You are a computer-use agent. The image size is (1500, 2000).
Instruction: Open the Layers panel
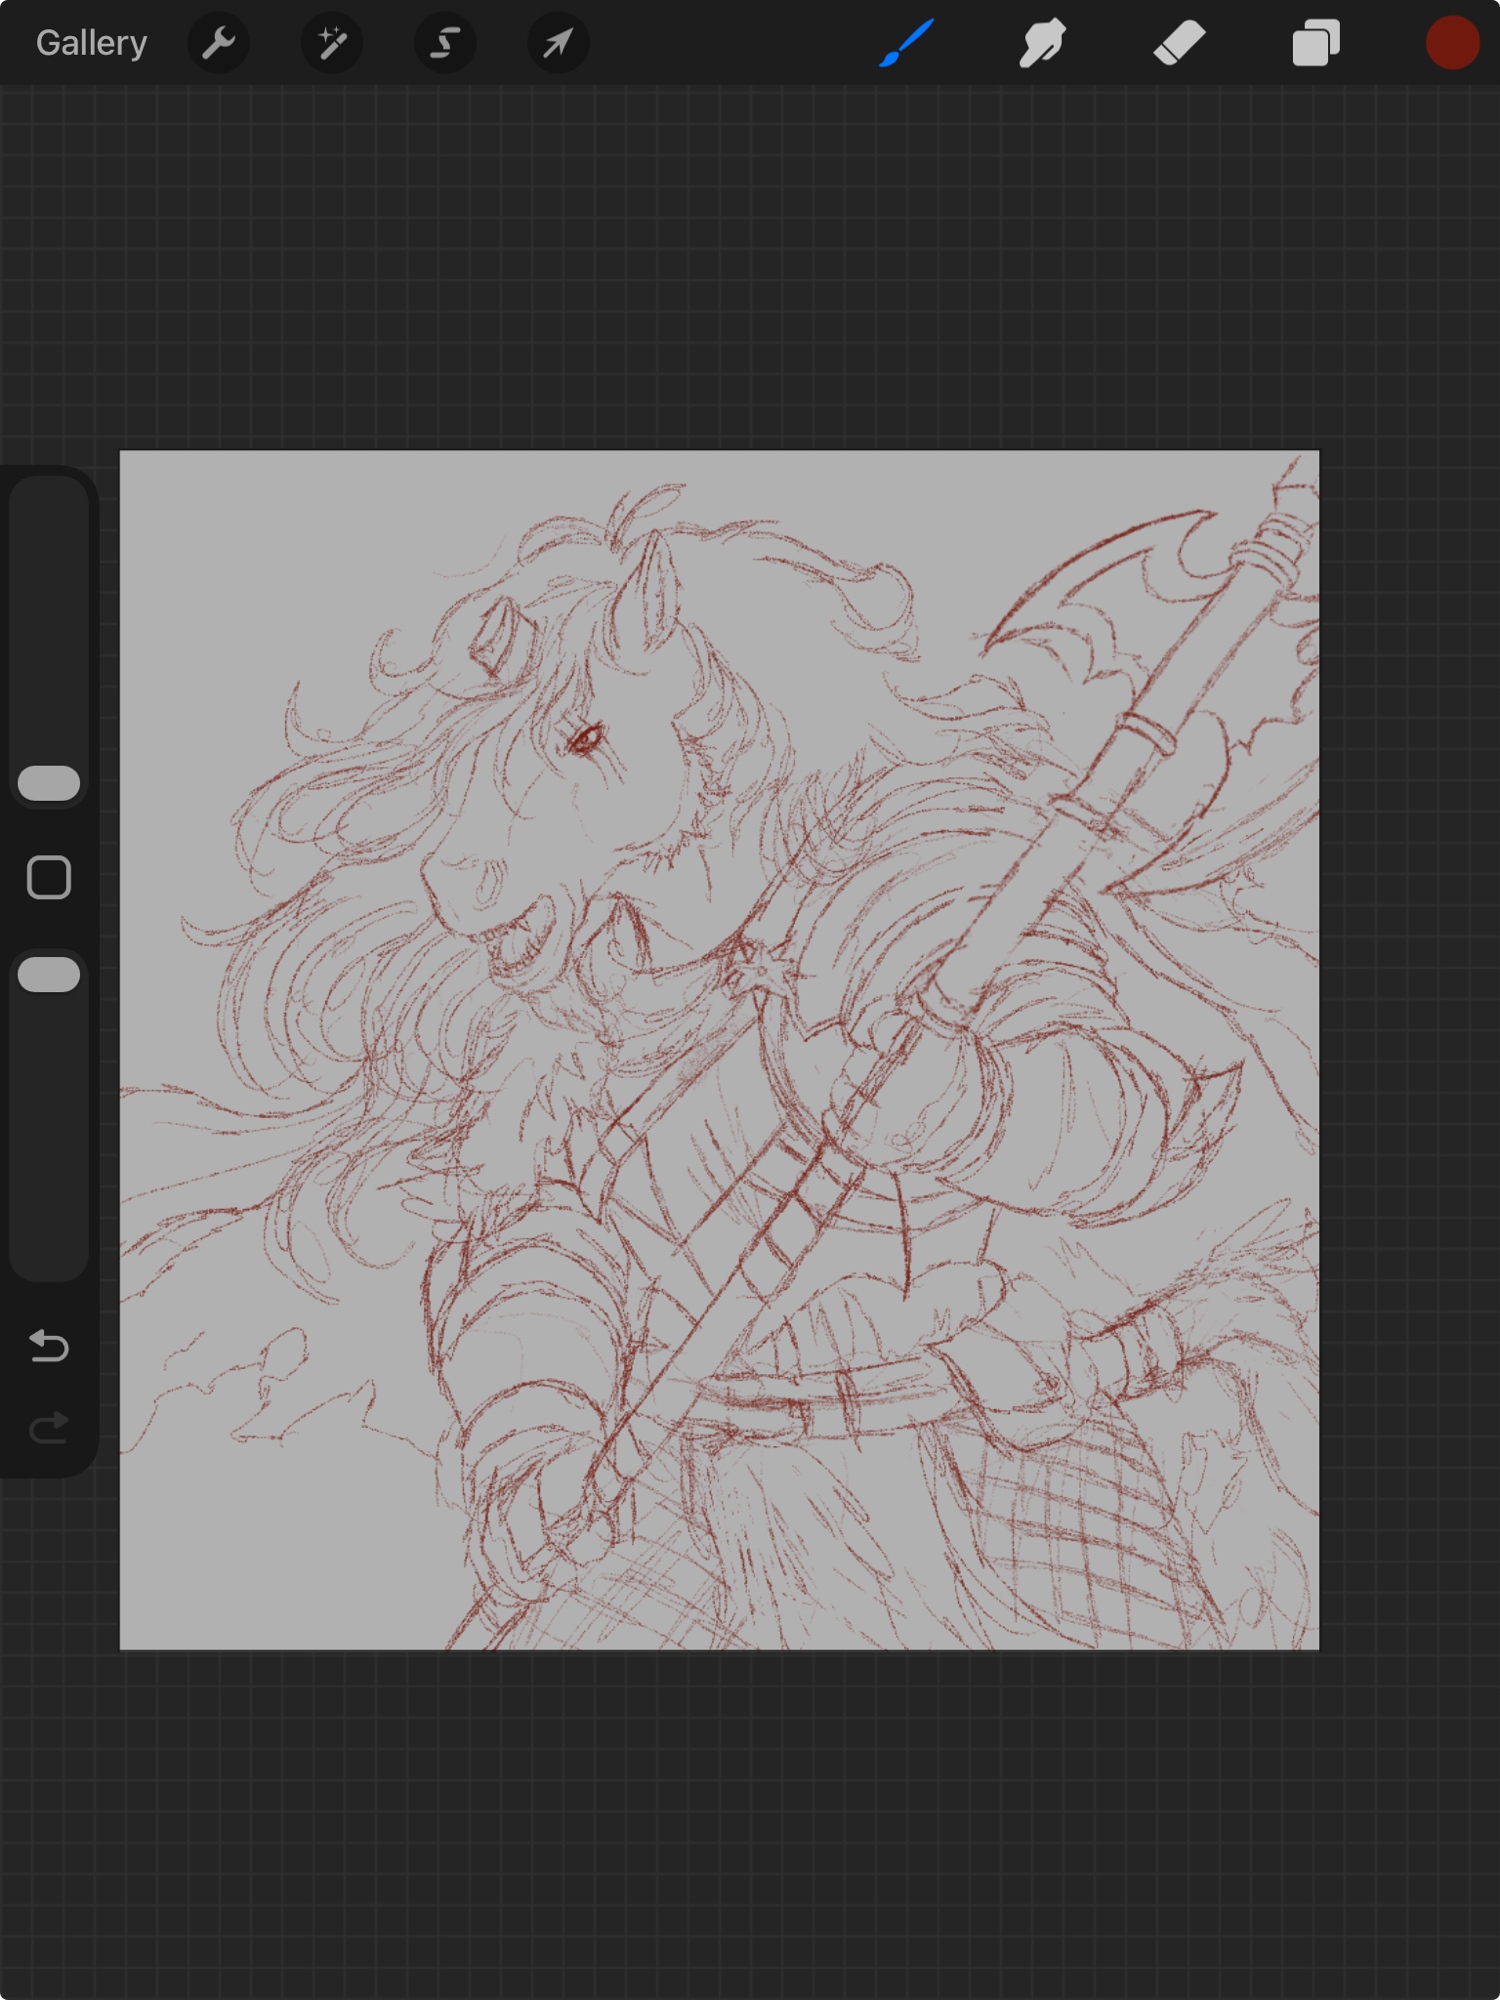(1315, 43)
